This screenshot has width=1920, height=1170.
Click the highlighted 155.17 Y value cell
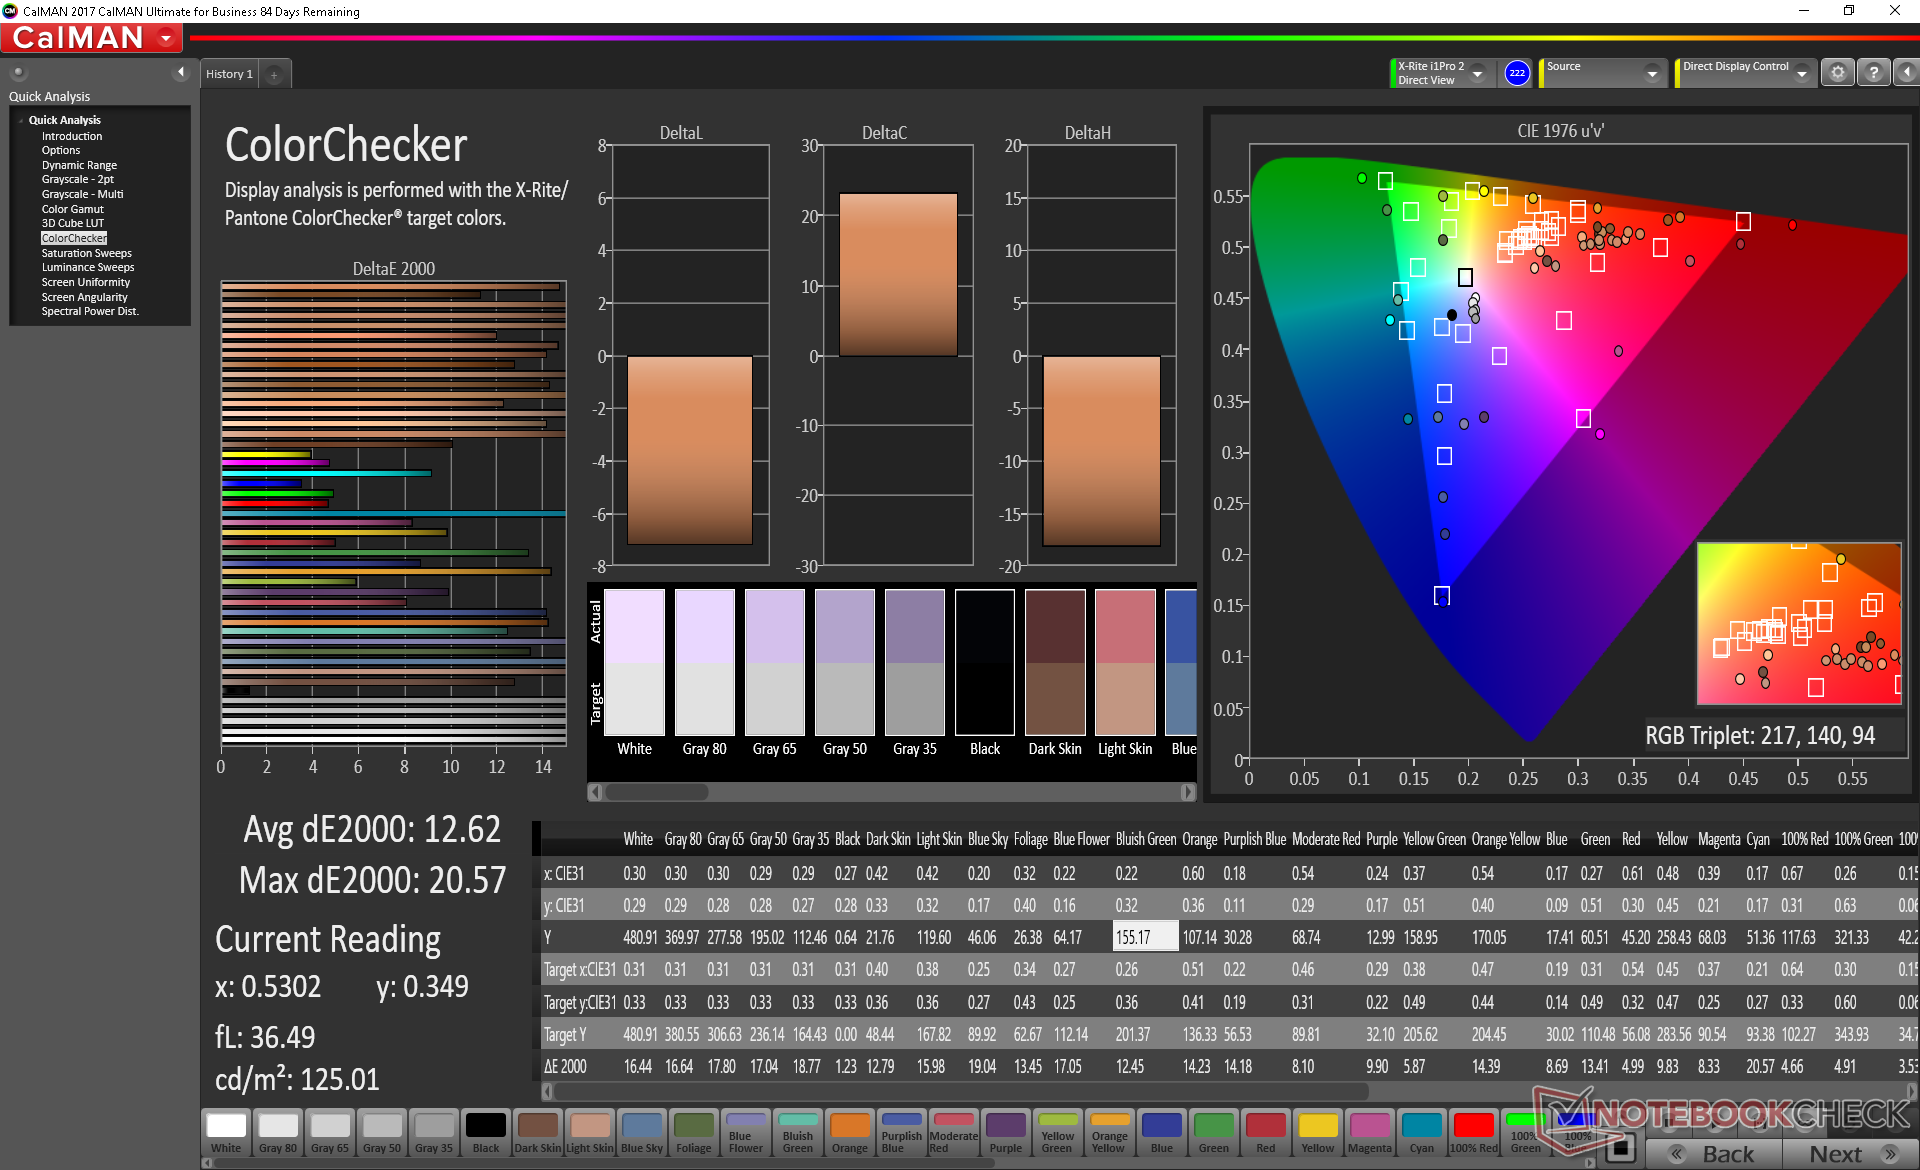[1144, 937]
